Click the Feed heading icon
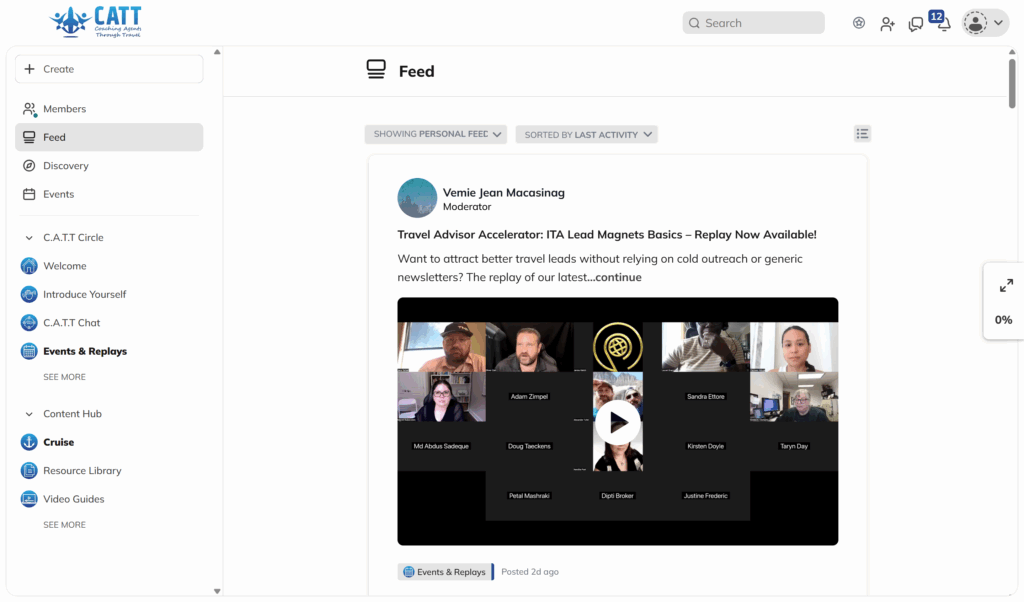 pos(376,69)
